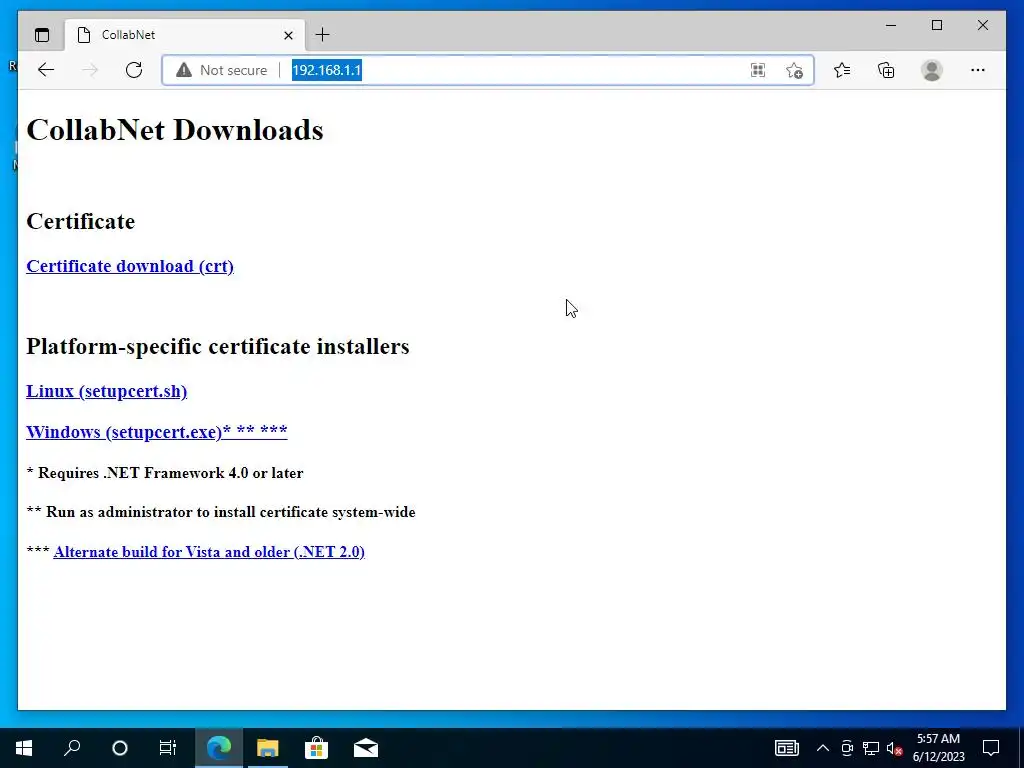This screenshot has height=768, width=1024.
Task: Show hidden system tray icons
Action: click(x=823, y=748)
